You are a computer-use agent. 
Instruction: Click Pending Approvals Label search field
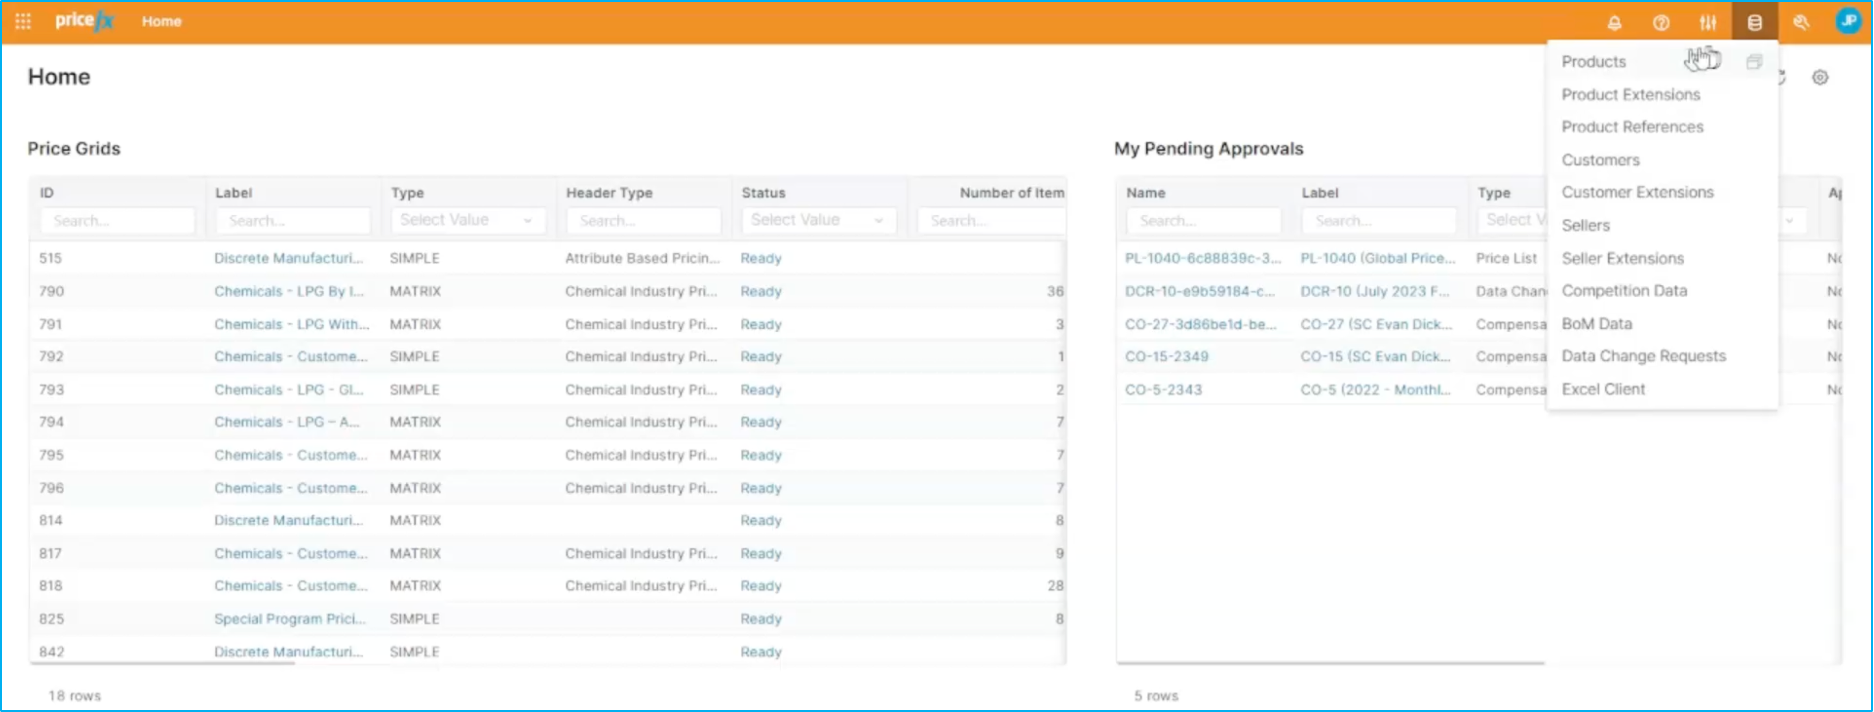[x=1379, y=221]
